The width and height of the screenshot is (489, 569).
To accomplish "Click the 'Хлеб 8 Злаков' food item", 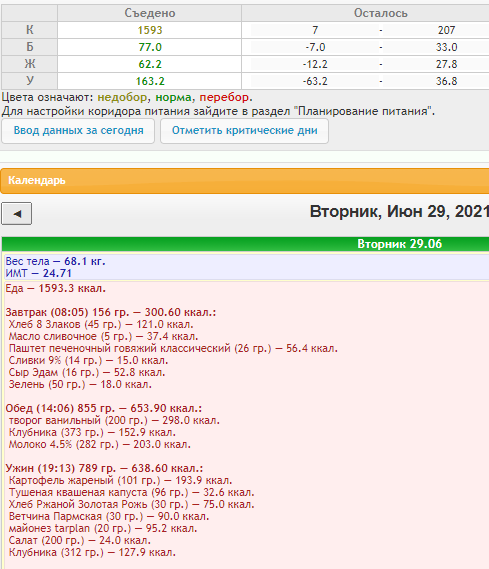I will click(x=101, y=324).
